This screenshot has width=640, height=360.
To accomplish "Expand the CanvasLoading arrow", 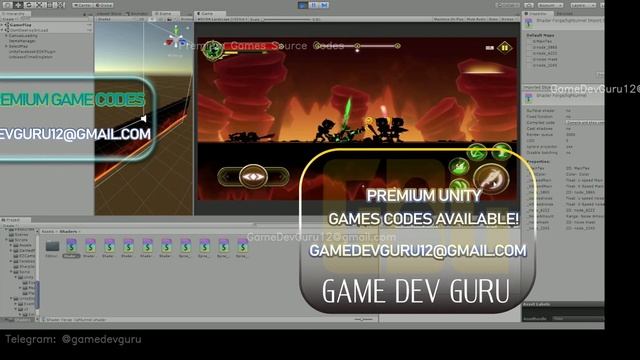I will coord(6,36).
